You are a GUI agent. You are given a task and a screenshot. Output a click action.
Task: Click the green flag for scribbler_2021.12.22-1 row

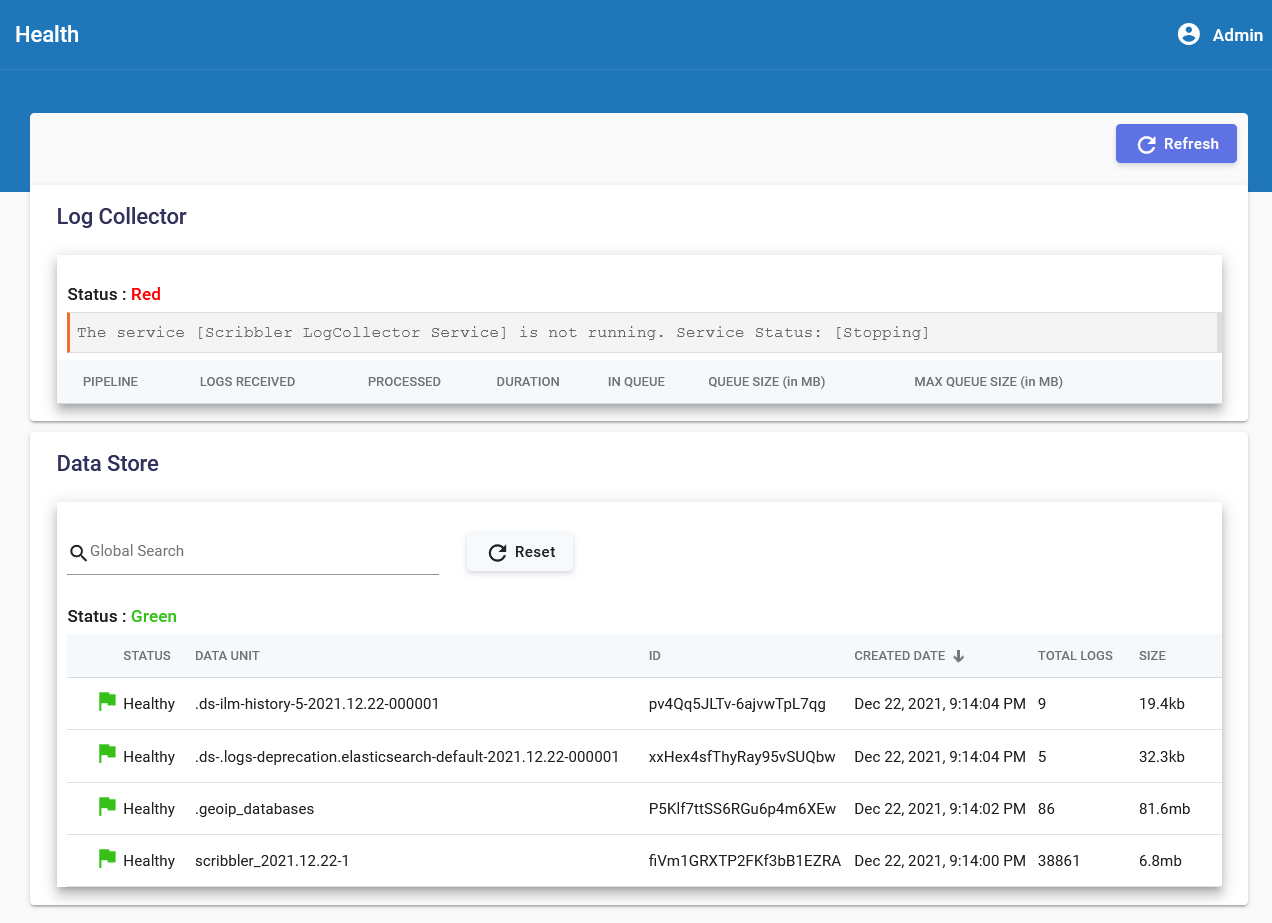click(107, 858)
